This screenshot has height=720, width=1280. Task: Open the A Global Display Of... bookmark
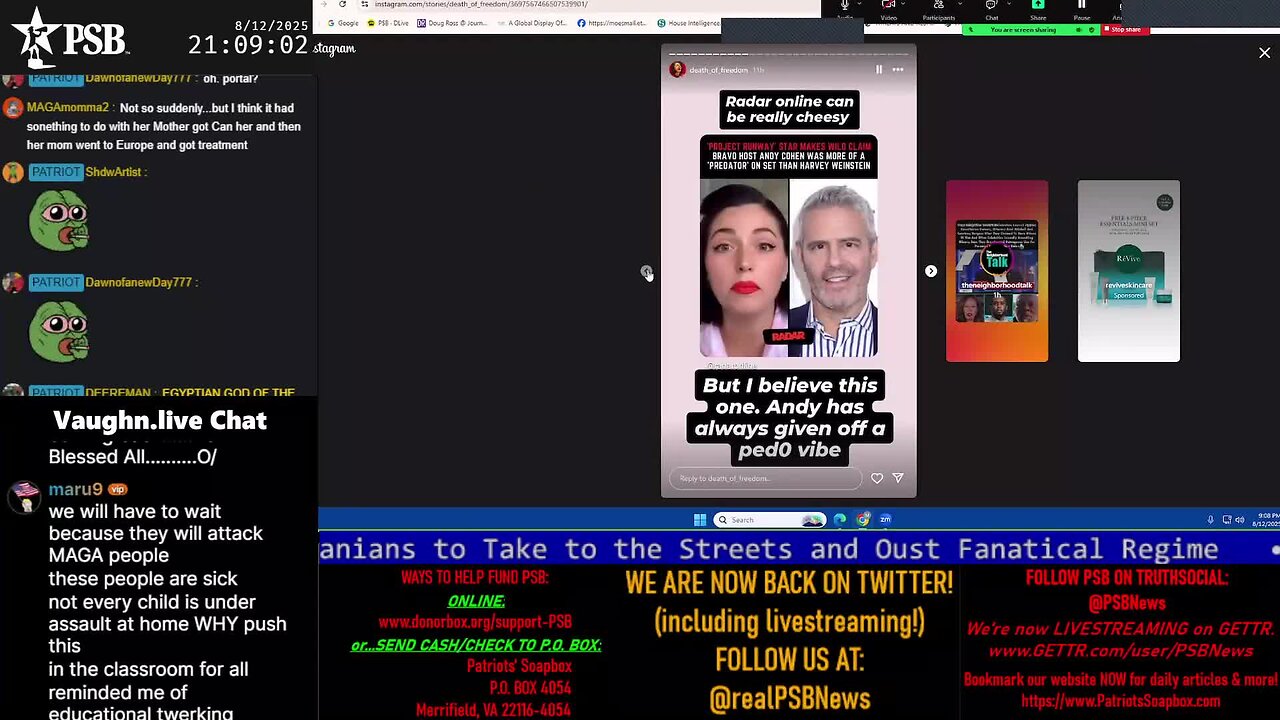[x=532, y=23]
